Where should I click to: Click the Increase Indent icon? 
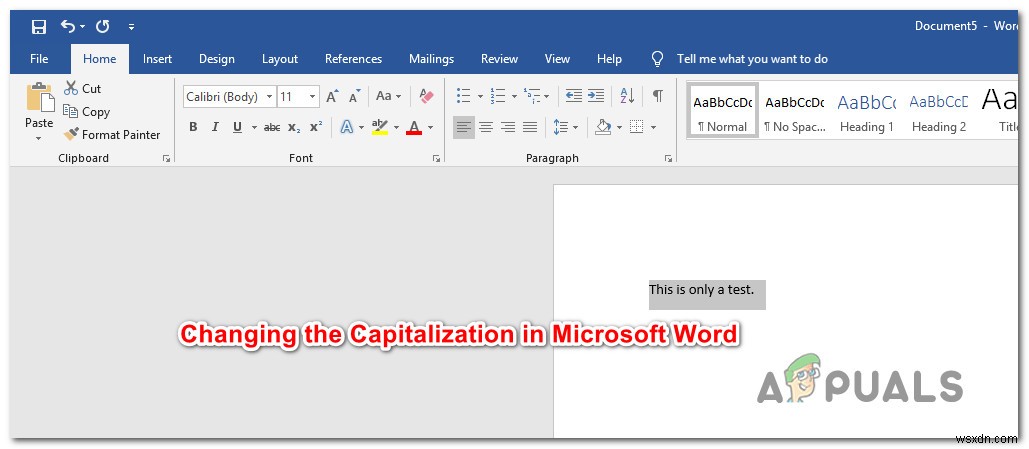click(598, 96)
